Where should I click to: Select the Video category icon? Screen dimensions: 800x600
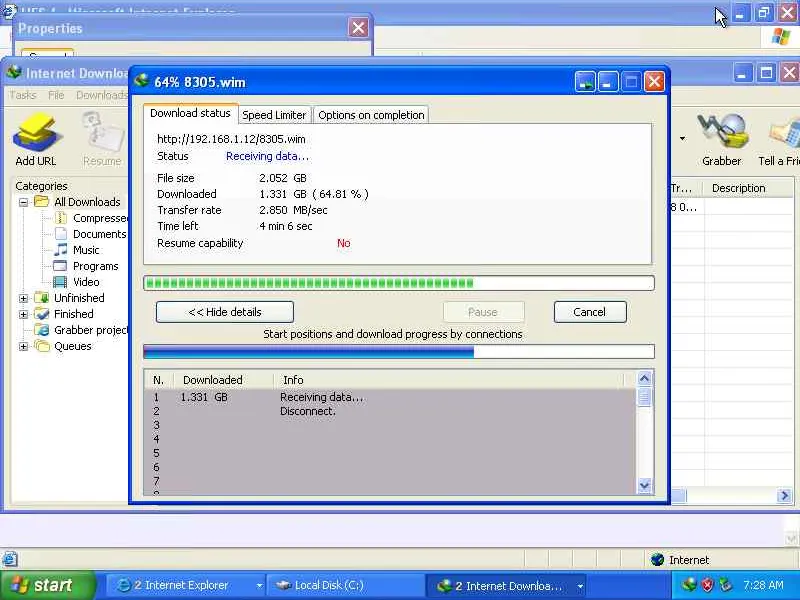pos(60,282)
